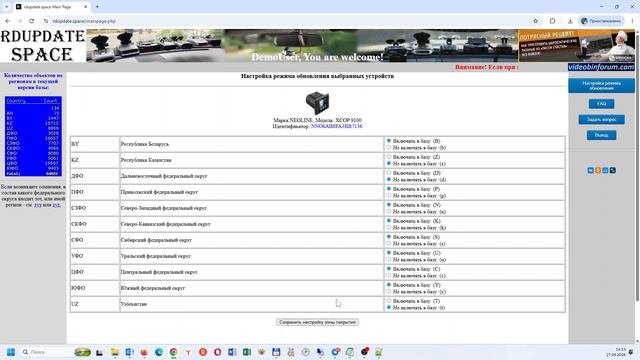Open the device identifier link NN06ABBFA3BB7136
The width and height of the screenshot is (640, 360).
[x=336, y=126]
